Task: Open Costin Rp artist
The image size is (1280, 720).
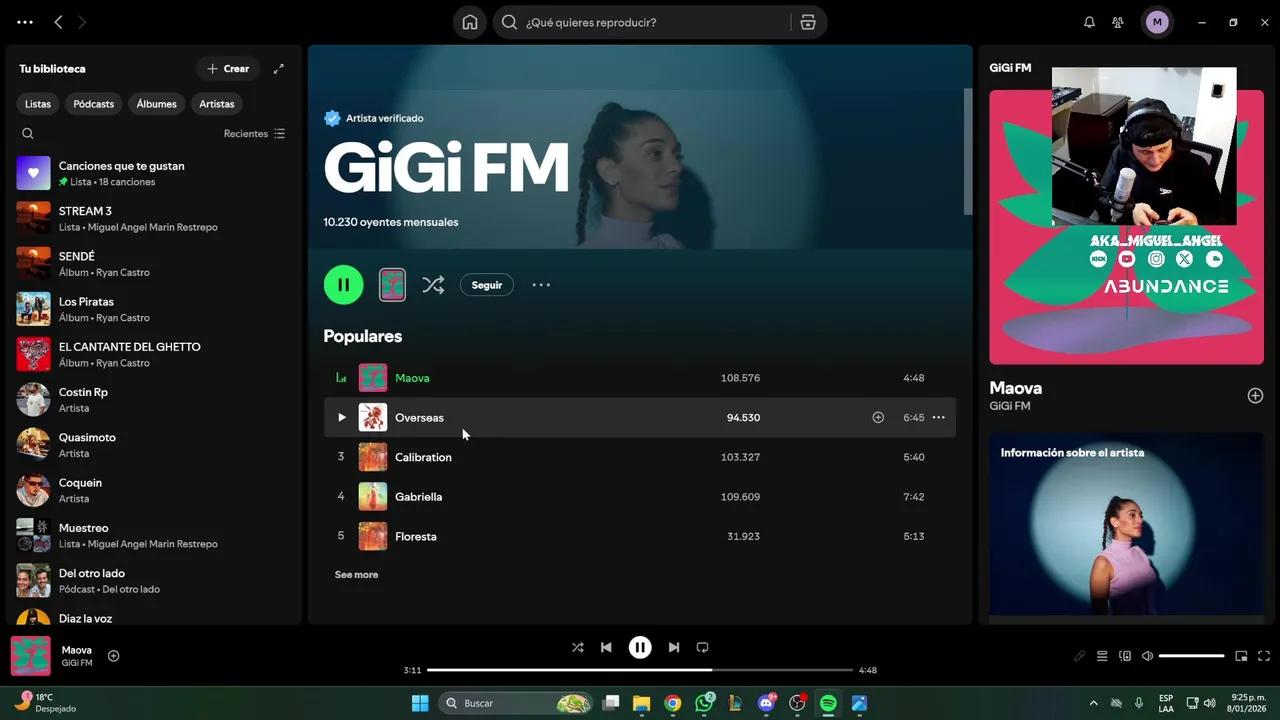Action: tap(153, 399)
